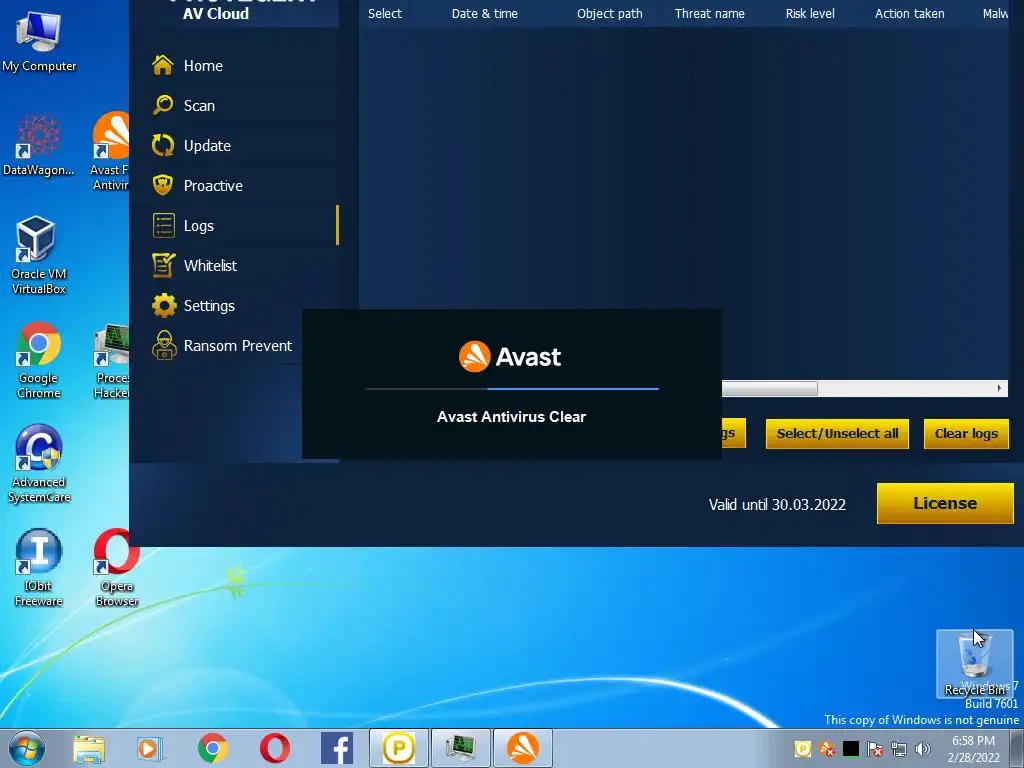This screenshot has width=1024, height=768.
Task: Click the Protegent tray icon
Action: pos(803,749)
